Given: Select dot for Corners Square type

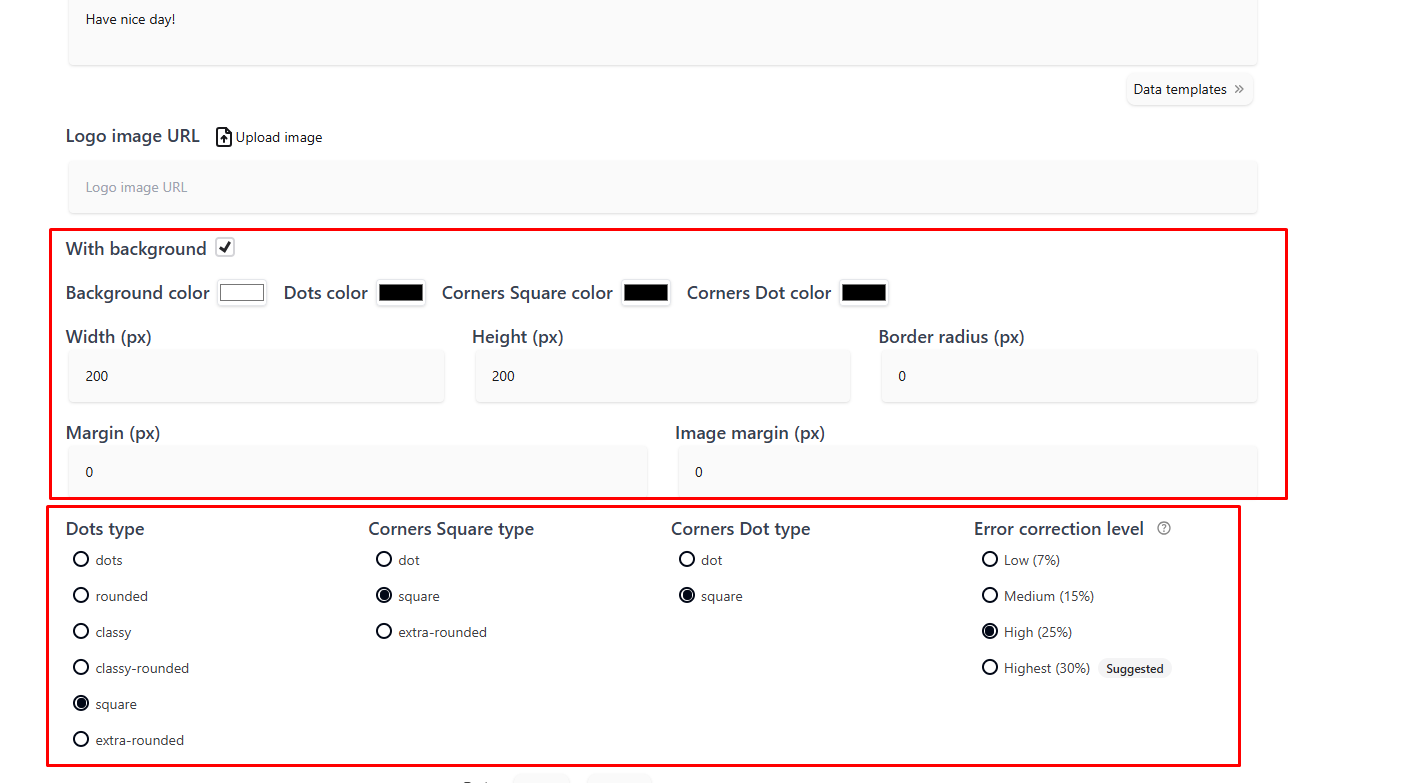Looking at the screenshot, I should [x=384, y=559].
